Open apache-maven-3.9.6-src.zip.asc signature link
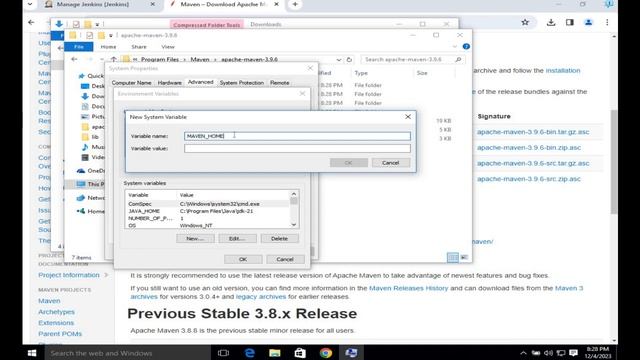640x360 pixels. pyautogui.click(x=529, y=179)
